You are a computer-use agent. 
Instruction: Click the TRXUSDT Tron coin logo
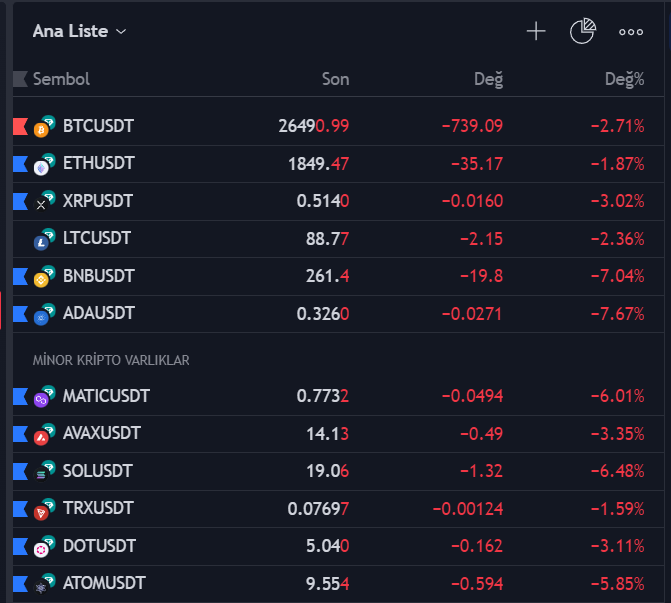43,510
